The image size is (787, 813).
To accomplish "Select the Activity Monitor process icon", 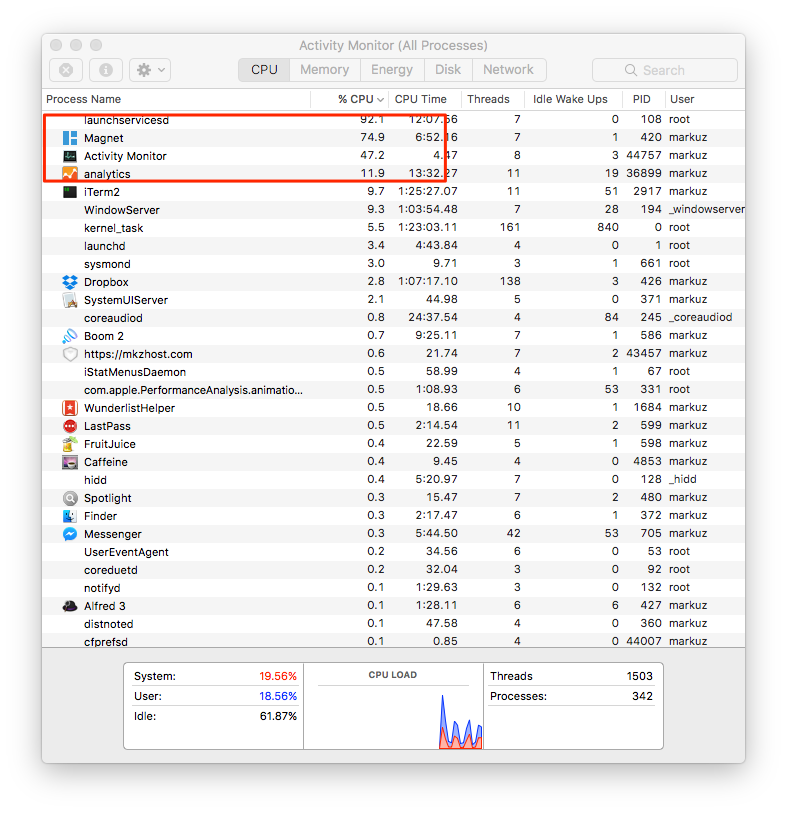I will pos(70,156).
